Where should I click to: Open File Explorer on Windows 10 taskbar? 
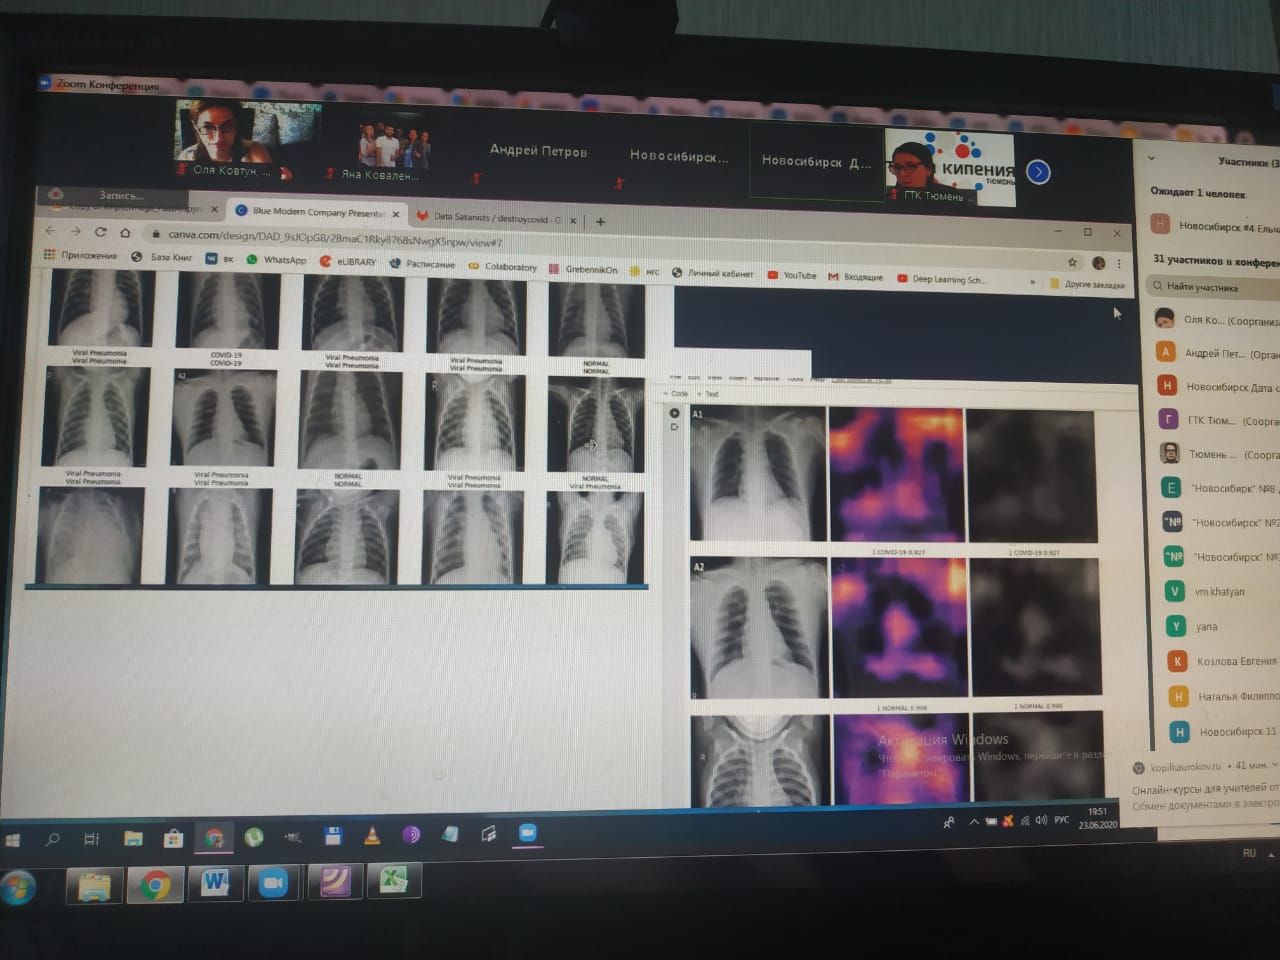tap(132, 839)
